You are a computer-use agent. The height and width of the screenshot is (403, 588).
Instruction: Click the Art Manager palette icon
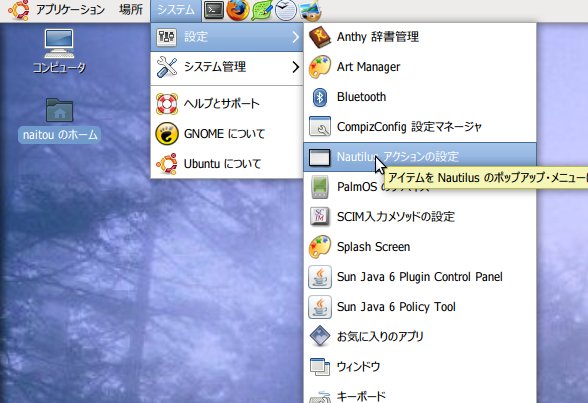pos(320,67)
